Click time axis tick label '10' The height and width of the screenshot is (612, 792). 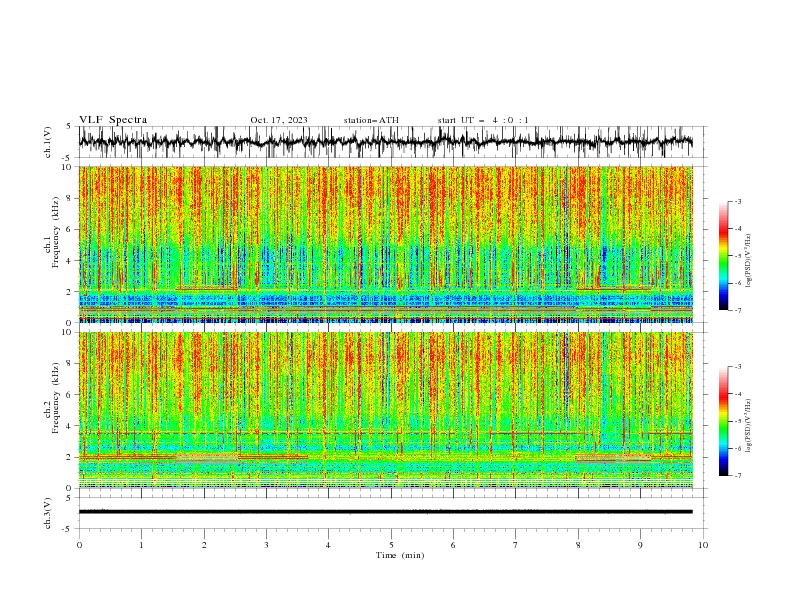703,545
